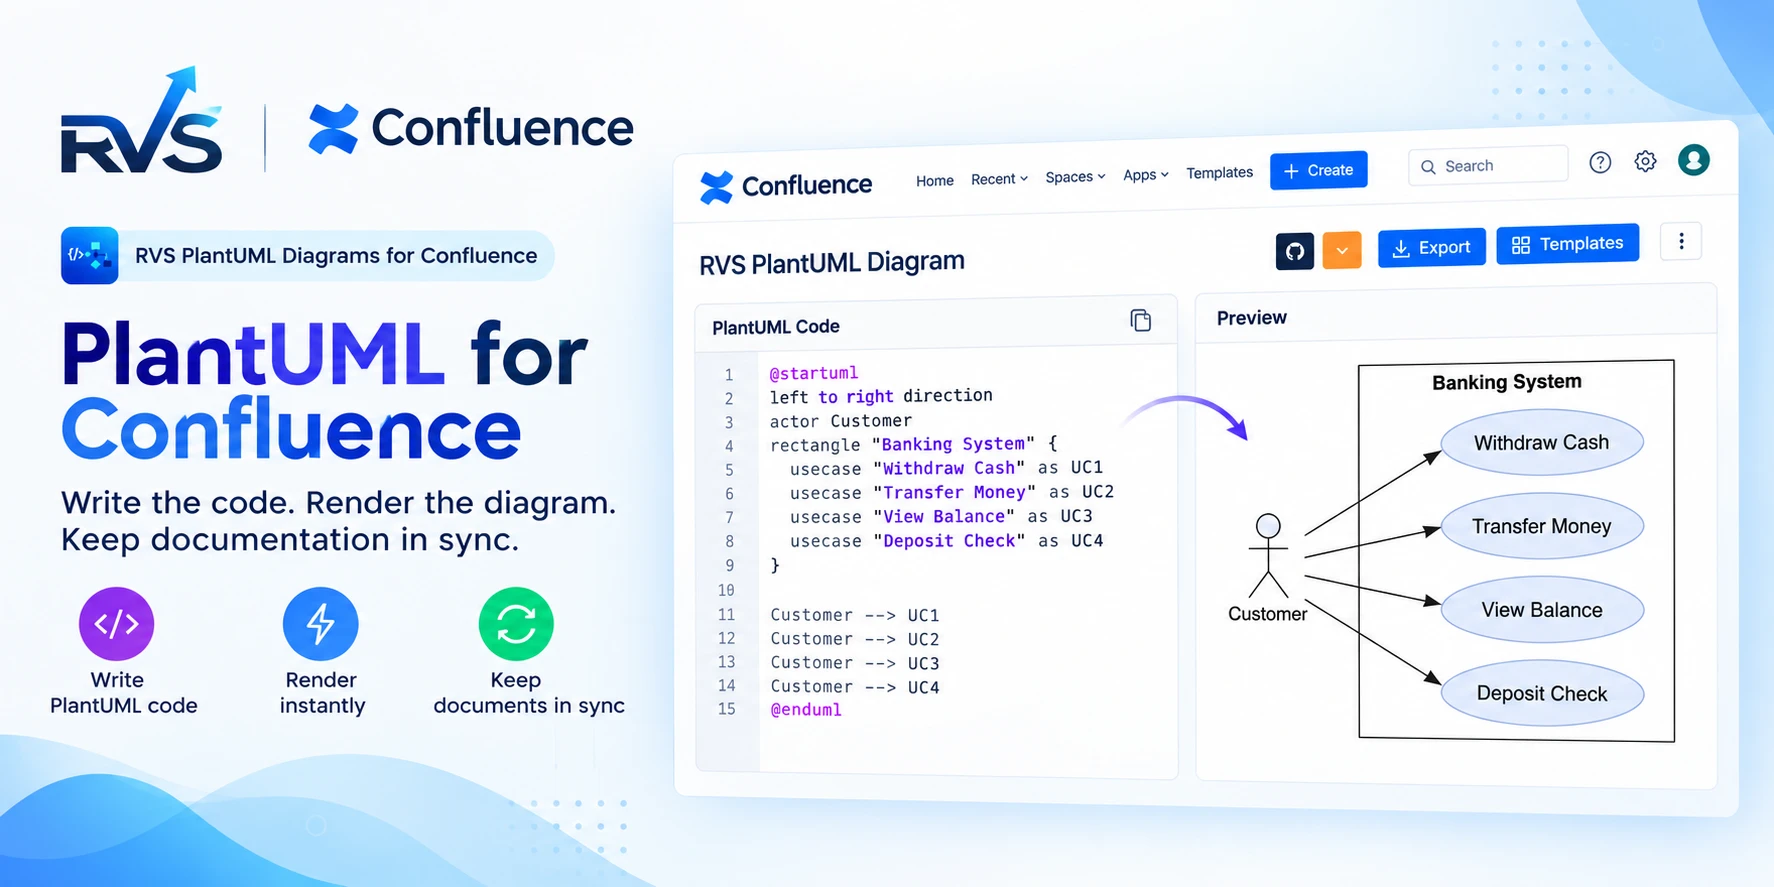
Task: Click the GitHub icon button
Action: coord(1295,251)
